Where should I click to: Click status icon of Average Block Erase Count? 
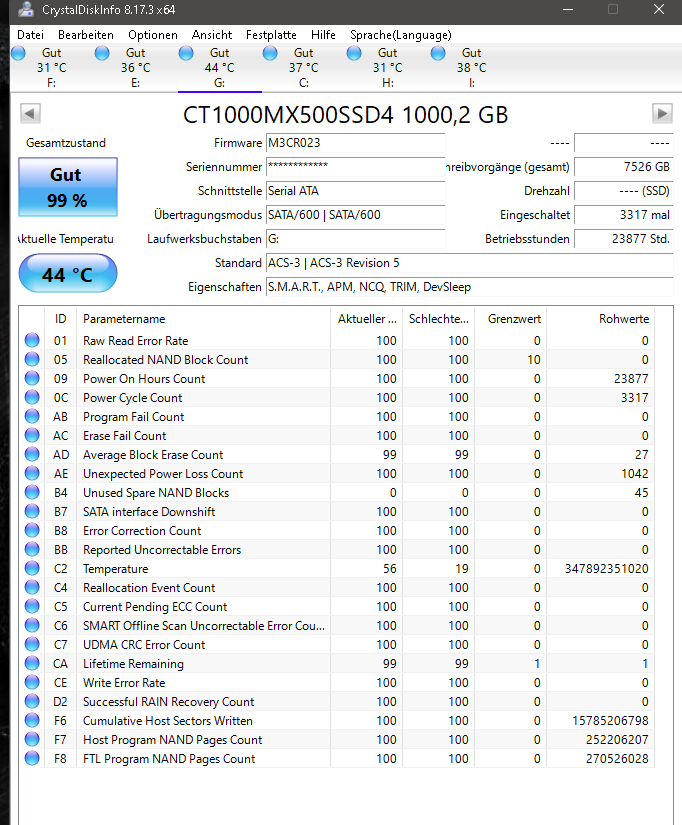(32, 454)
